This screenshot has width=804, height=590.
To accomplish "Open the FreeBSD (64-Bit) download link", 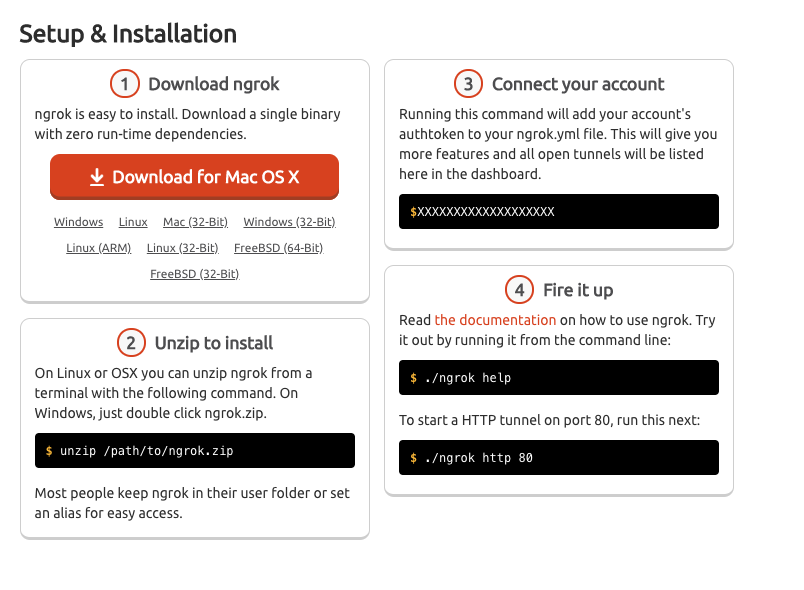I will coord(278,248).
